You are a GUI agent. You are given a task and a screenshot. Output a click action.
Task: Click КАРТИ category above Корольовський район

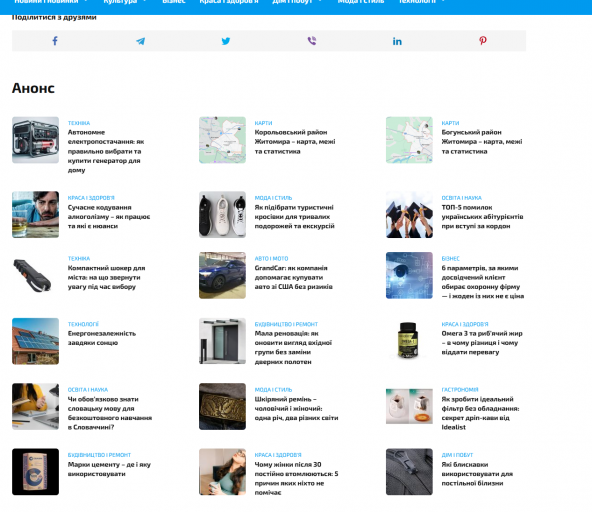tap(263, 123)
